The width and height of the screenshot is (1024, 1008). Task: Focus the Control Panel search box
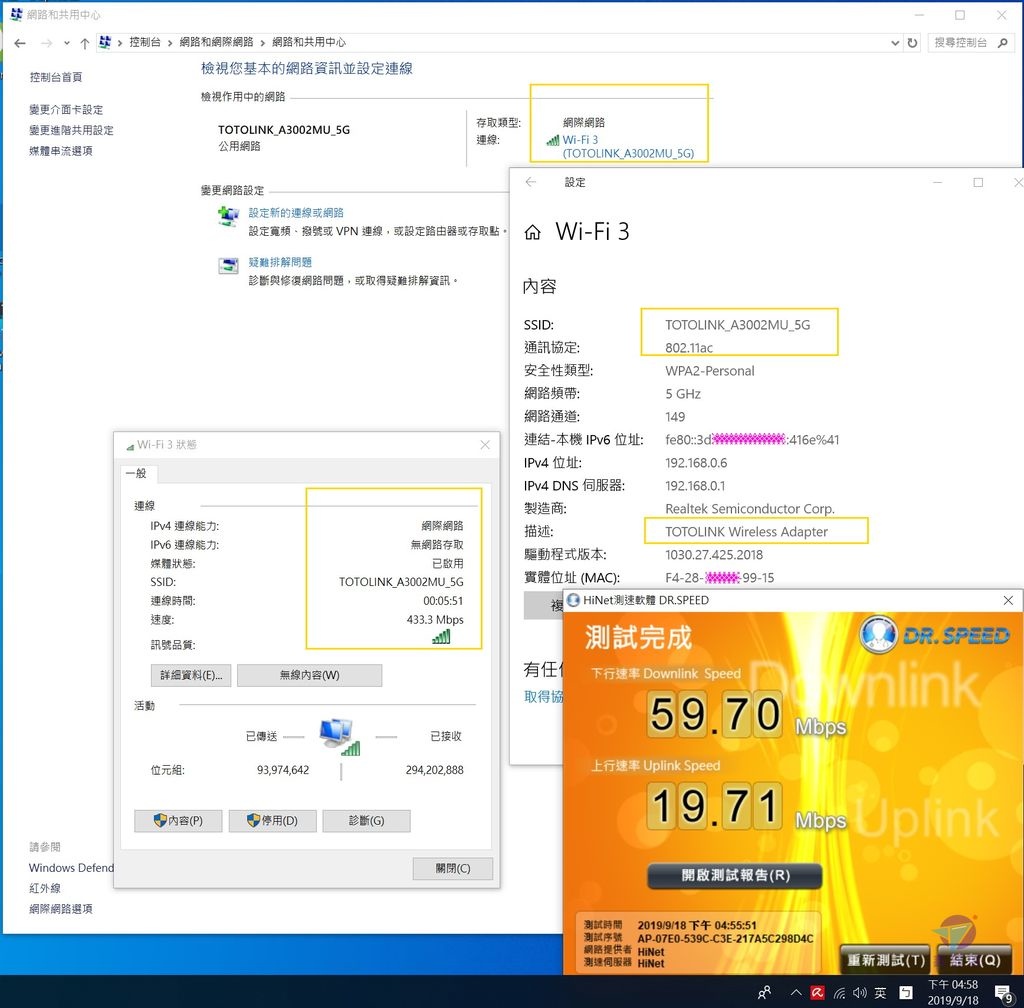961,42
